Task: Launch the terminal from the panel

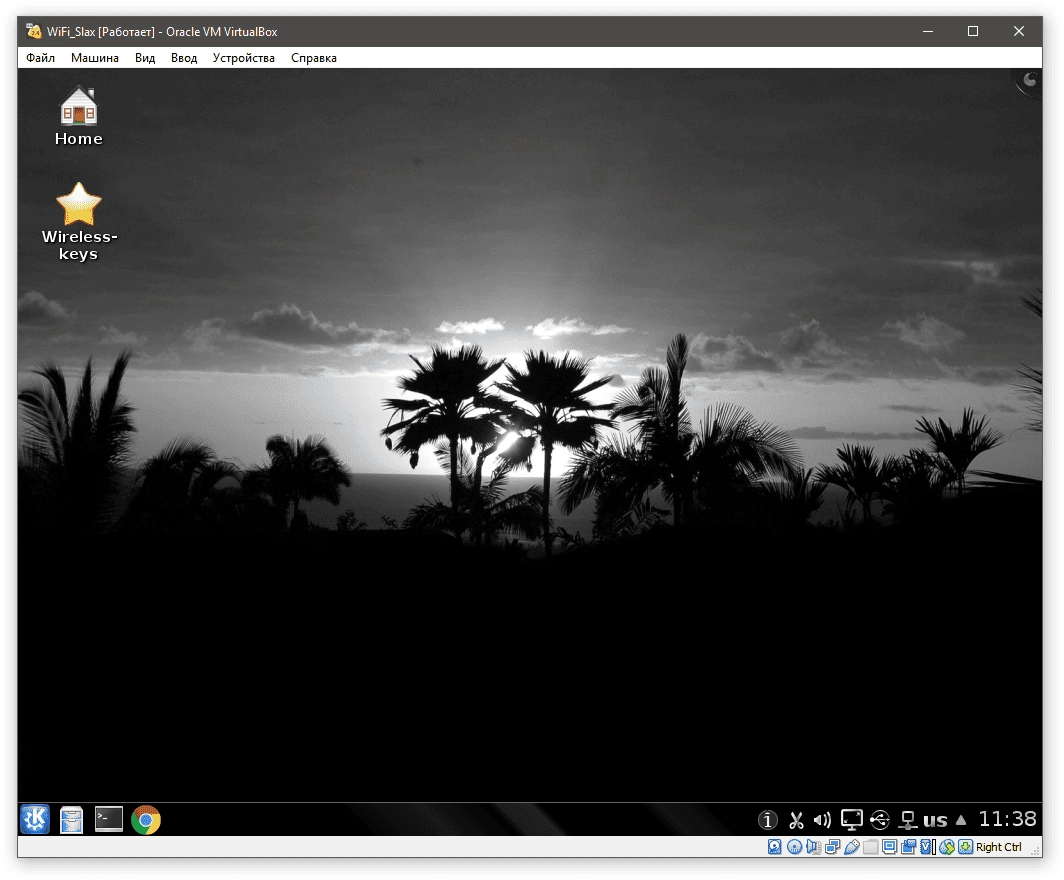Action: [x=109, y=819]
